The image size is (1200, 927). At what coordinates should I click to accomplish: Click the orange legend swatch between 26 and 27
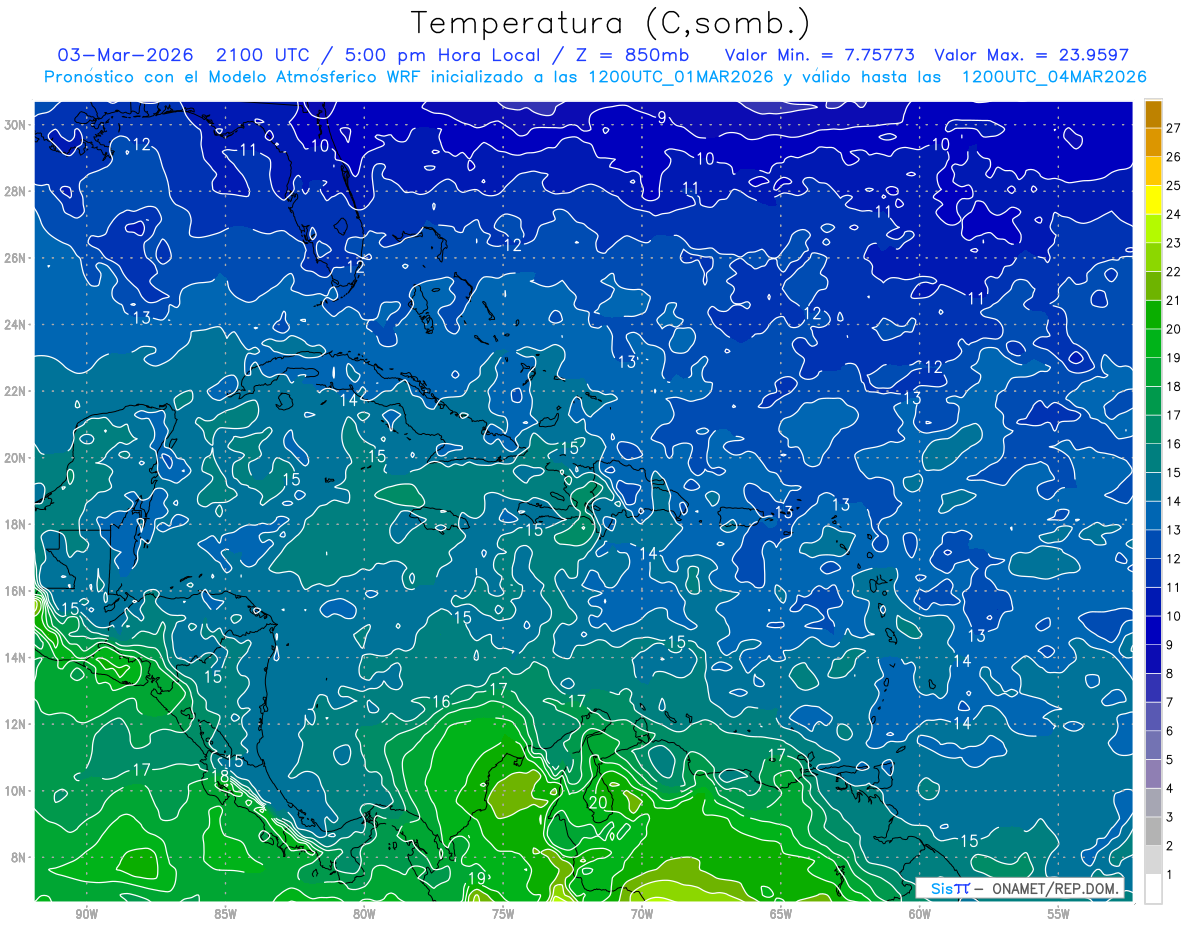[1153, 142]
